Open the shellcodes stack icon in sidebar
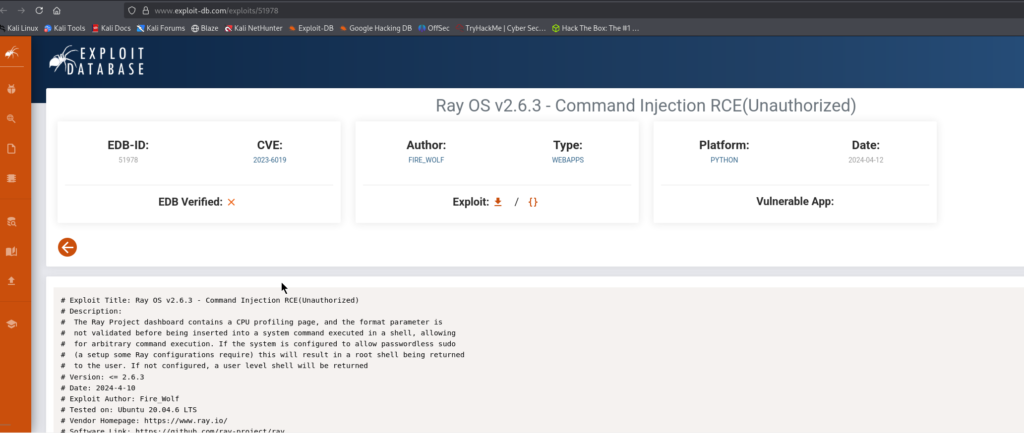1024x433 pixels. pyautogui.click(x=12, y=178)
